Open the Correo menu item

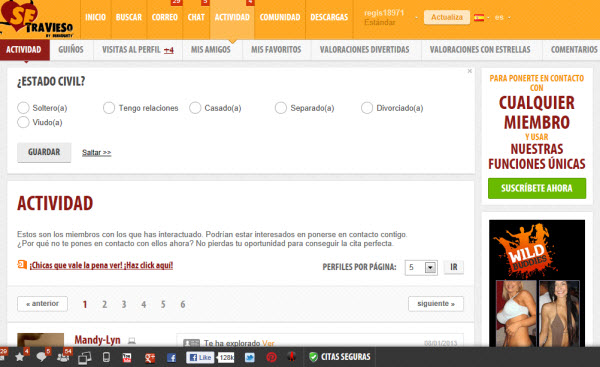[165, 17]
